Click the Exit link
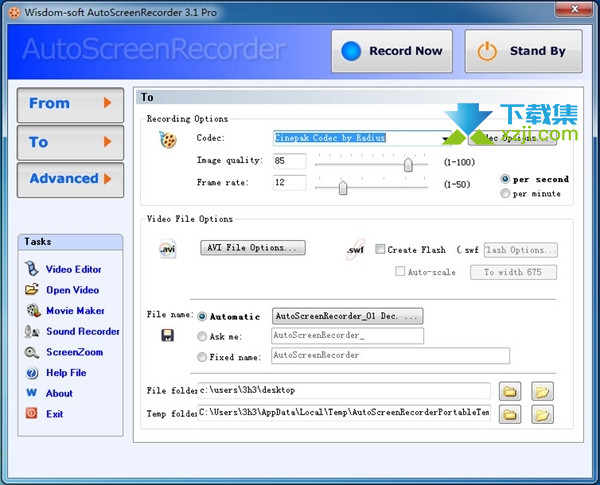The image size is (600, 485). click(55, 414)
